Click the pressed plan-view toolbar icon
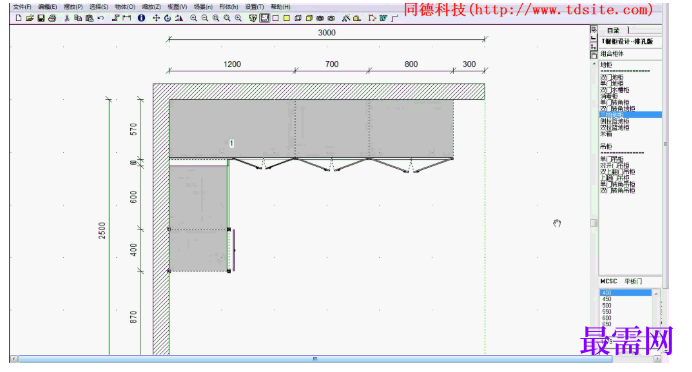 [264, 18]
